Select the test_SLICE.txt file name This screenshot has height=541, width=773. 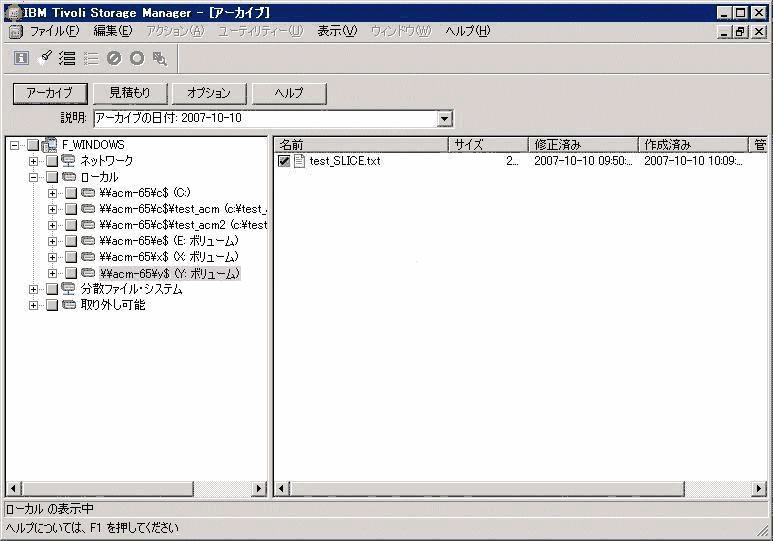[345, 161]
